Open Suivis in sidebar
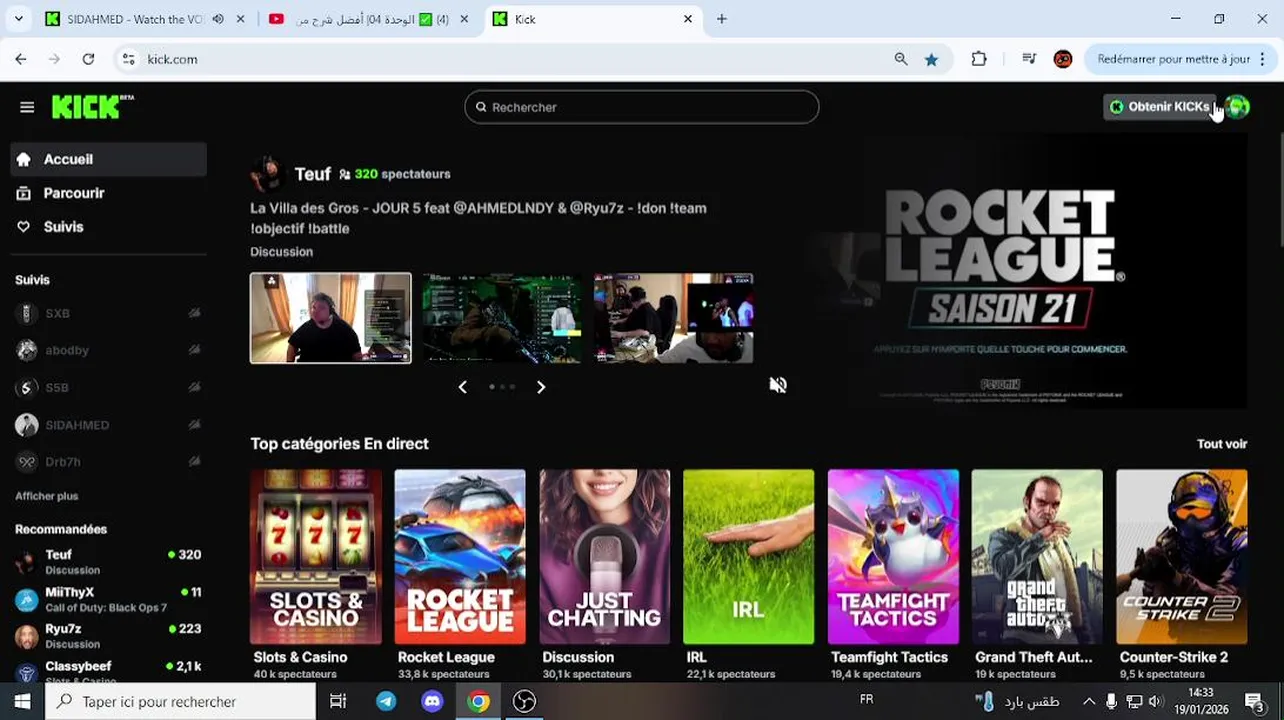Viewport: 1284px width, 720px height. [108, 227]
